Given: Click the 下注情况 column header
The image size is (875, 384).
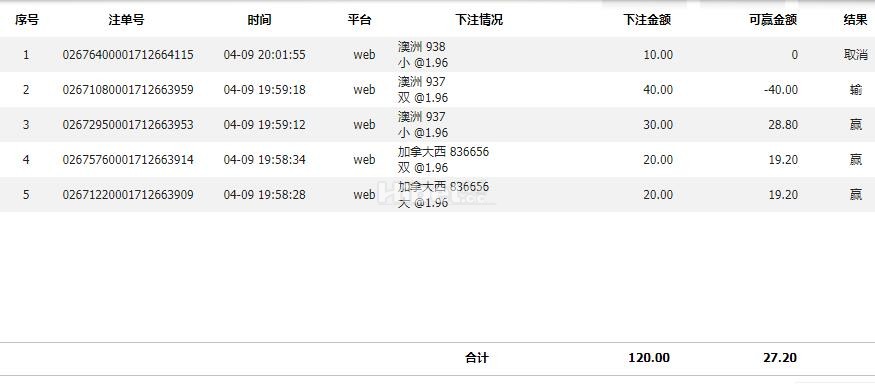Looking at the screenshot, I should [x=479, y=20].
